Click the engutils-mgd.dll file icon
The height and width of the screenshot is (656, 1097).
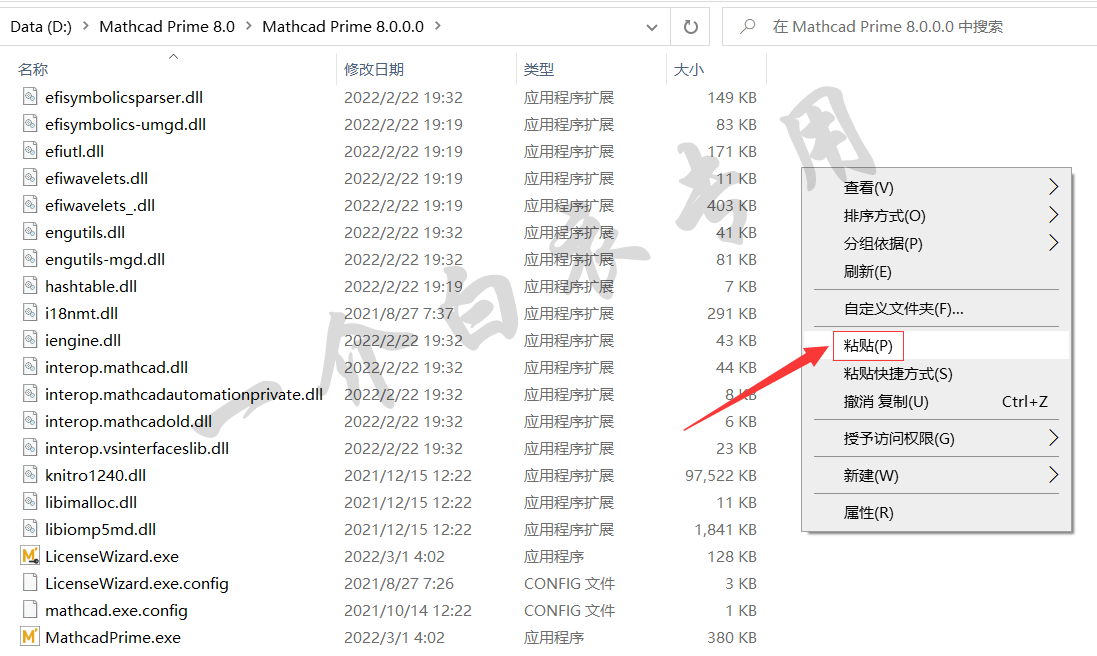tap(30, 259)
